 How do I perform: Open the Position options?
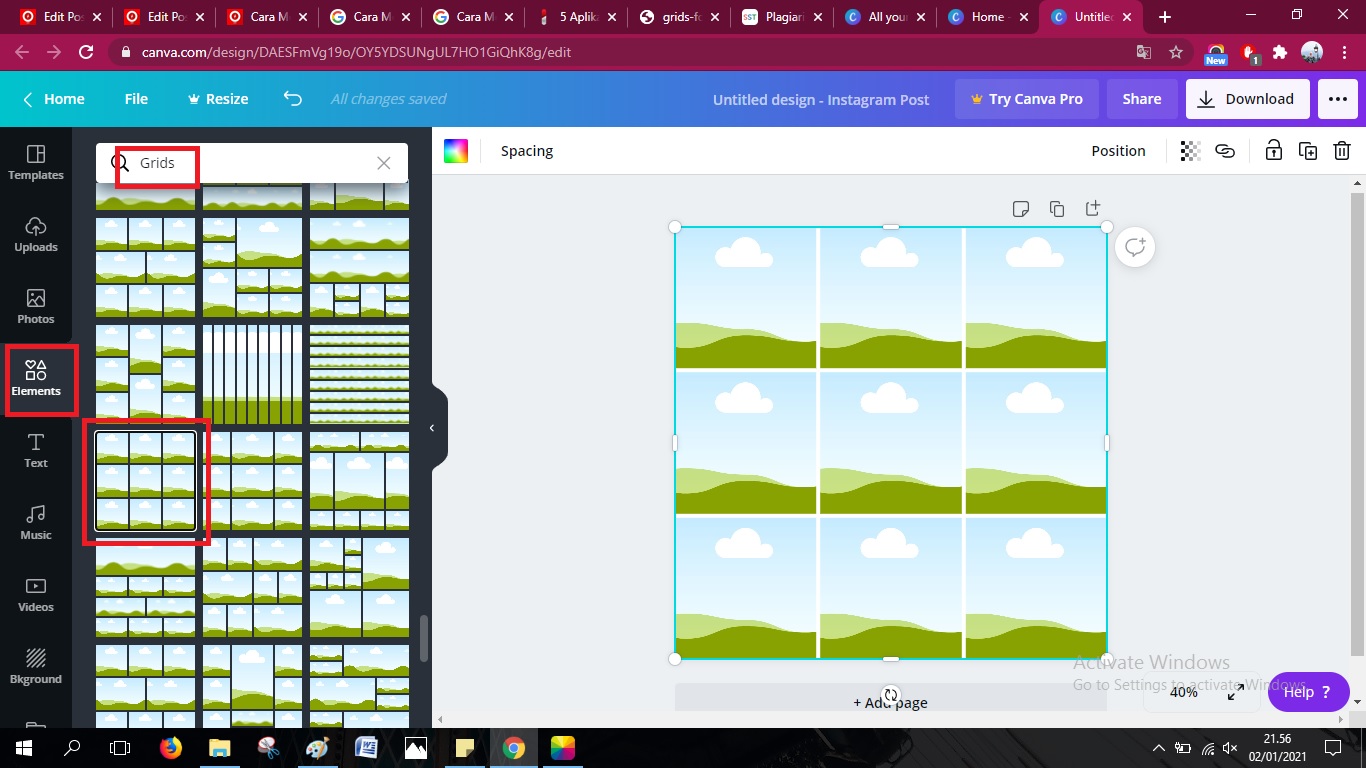tap(1118, 151)
